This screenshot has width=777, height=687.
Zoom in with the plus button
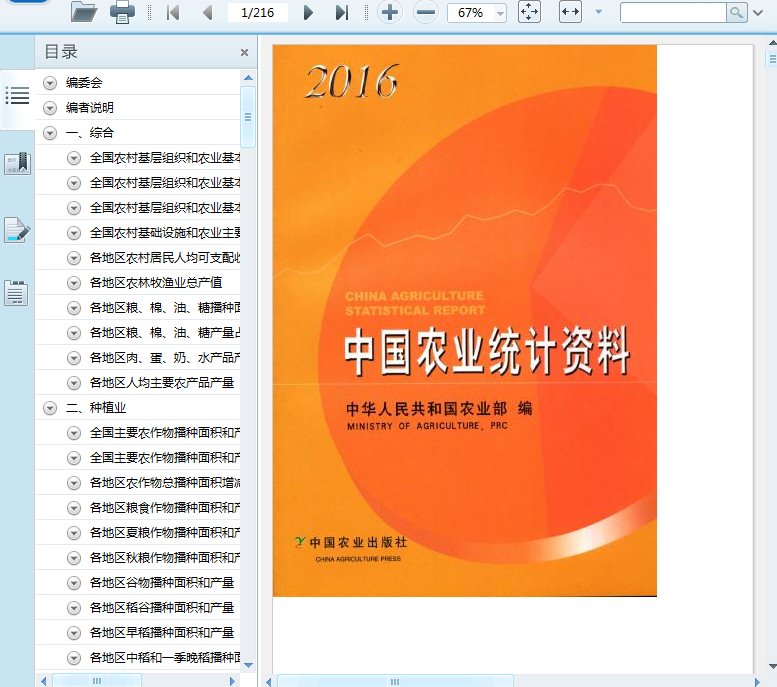coord(390,13)
